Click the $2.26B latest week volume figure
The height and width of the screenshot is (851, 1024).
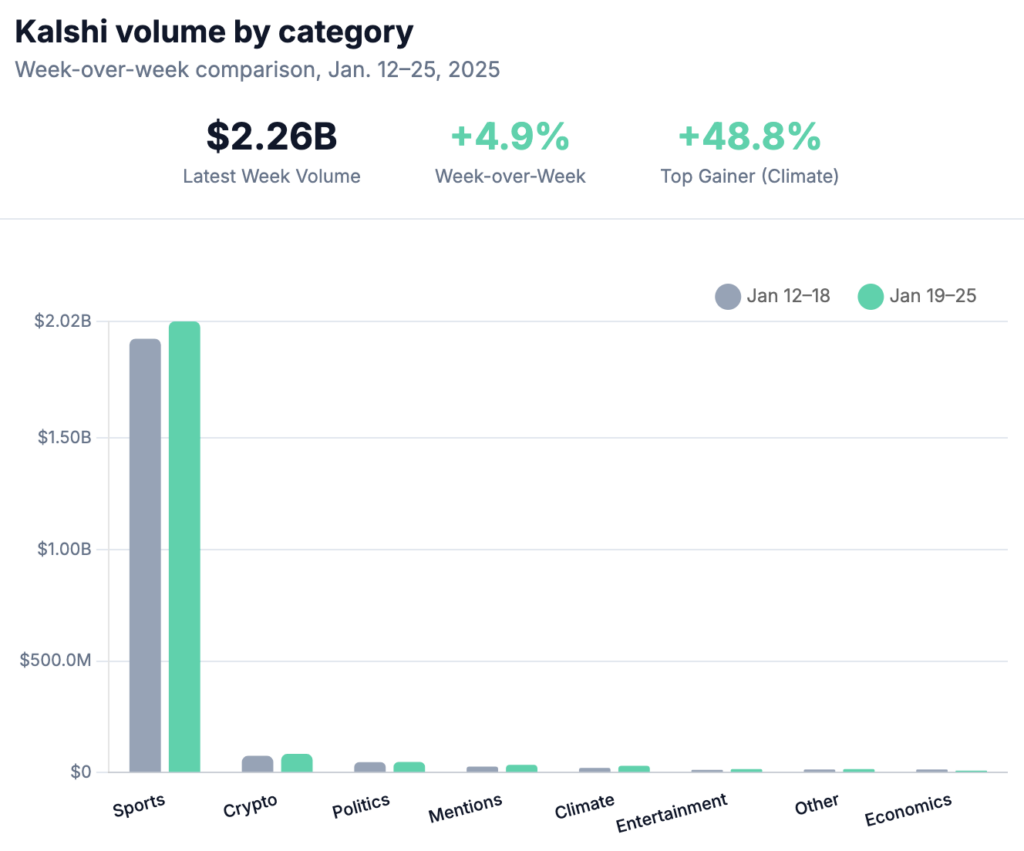tap(271, 136)
